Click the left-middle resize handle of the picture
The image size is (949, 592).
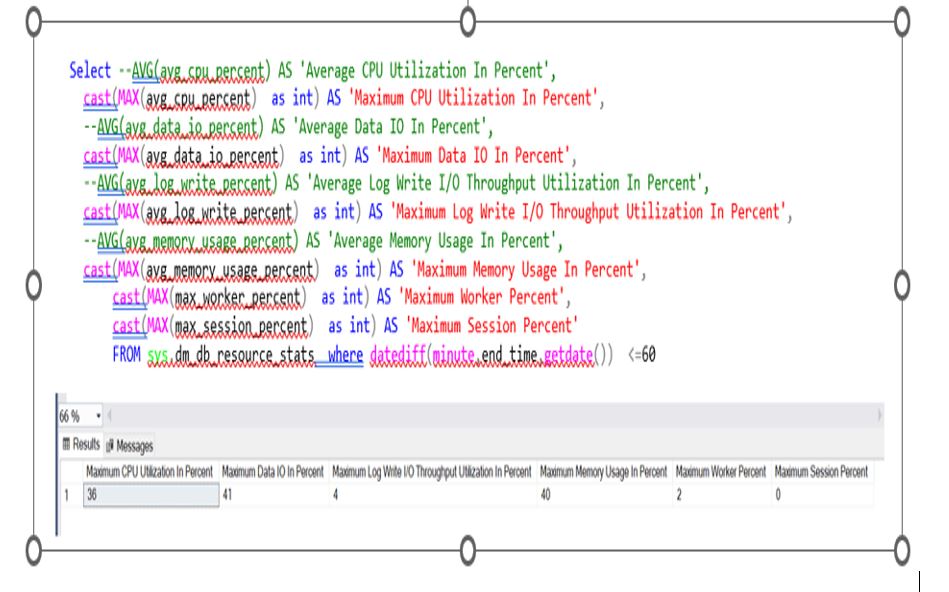click(x=34, y=285)
